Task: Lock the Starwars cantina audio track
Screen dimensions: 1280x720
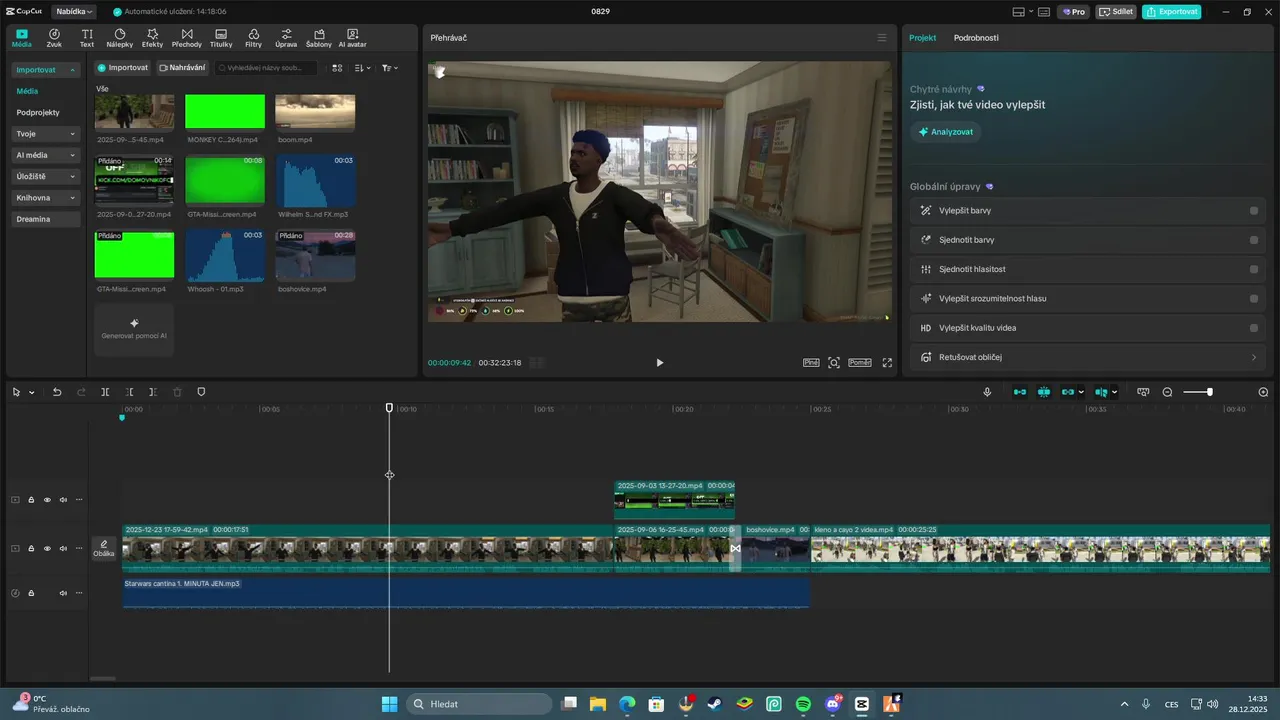Action: tap(31, 593)
